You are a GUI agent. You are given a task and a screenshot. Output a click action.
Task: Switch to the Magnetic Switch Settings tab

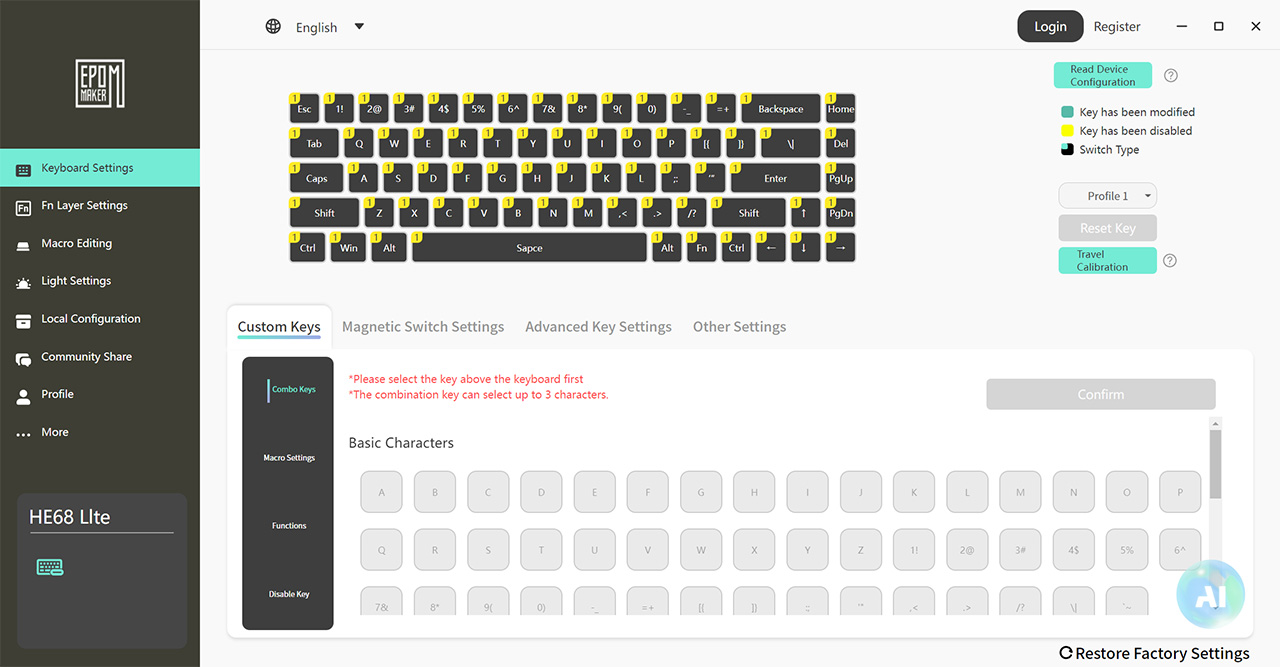423,326
